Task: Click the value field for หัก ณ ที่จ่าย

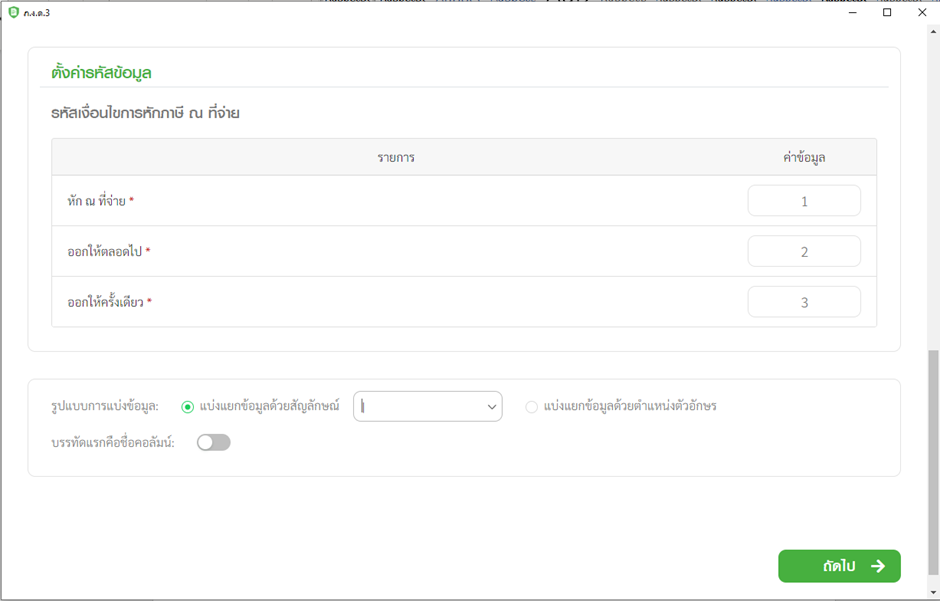Action: tap(803, 201)
